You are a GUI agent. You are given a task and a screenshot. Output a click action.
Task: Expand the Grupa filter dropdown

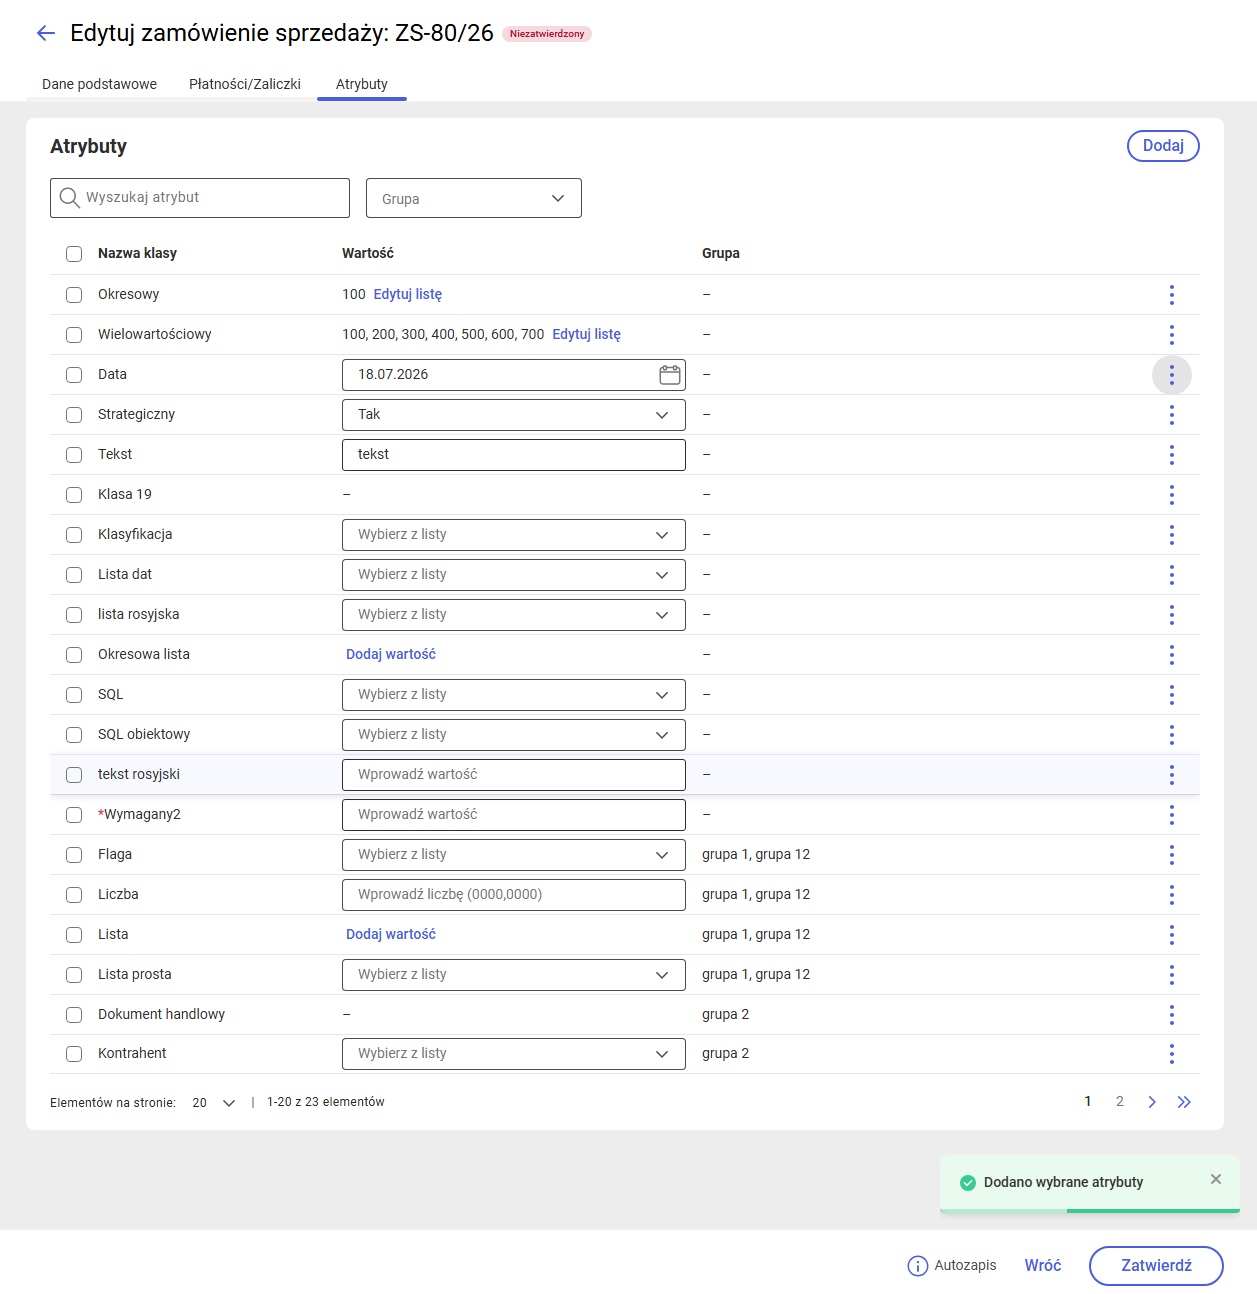[x=474, y=198]
